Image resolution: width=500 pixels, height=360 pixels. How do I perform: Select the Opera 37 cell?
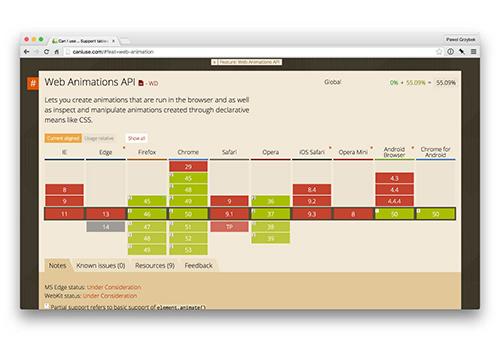[271, 214]
